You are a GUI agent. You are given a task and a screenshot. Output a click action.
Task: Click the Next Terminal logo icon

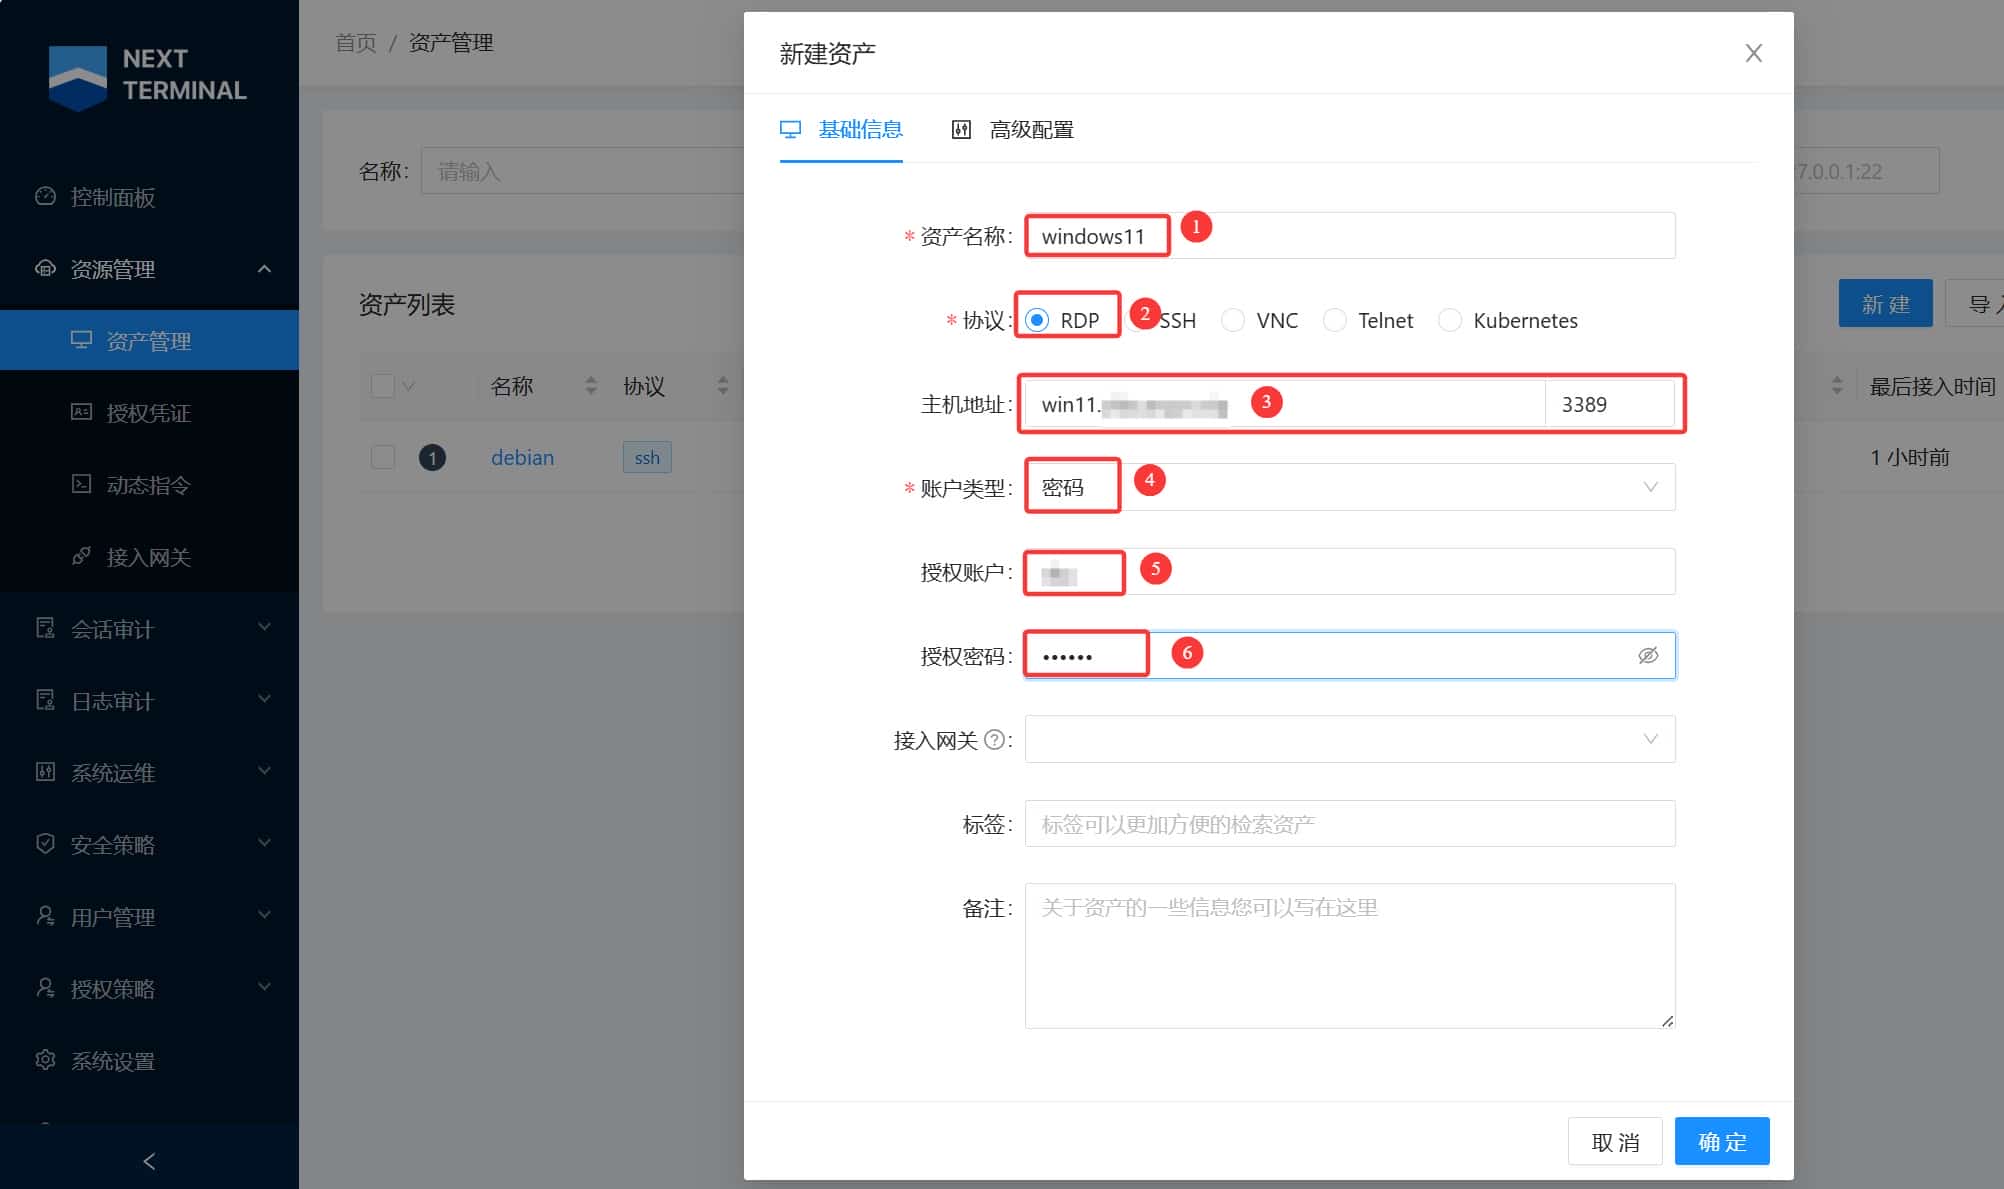click(77, 76)
